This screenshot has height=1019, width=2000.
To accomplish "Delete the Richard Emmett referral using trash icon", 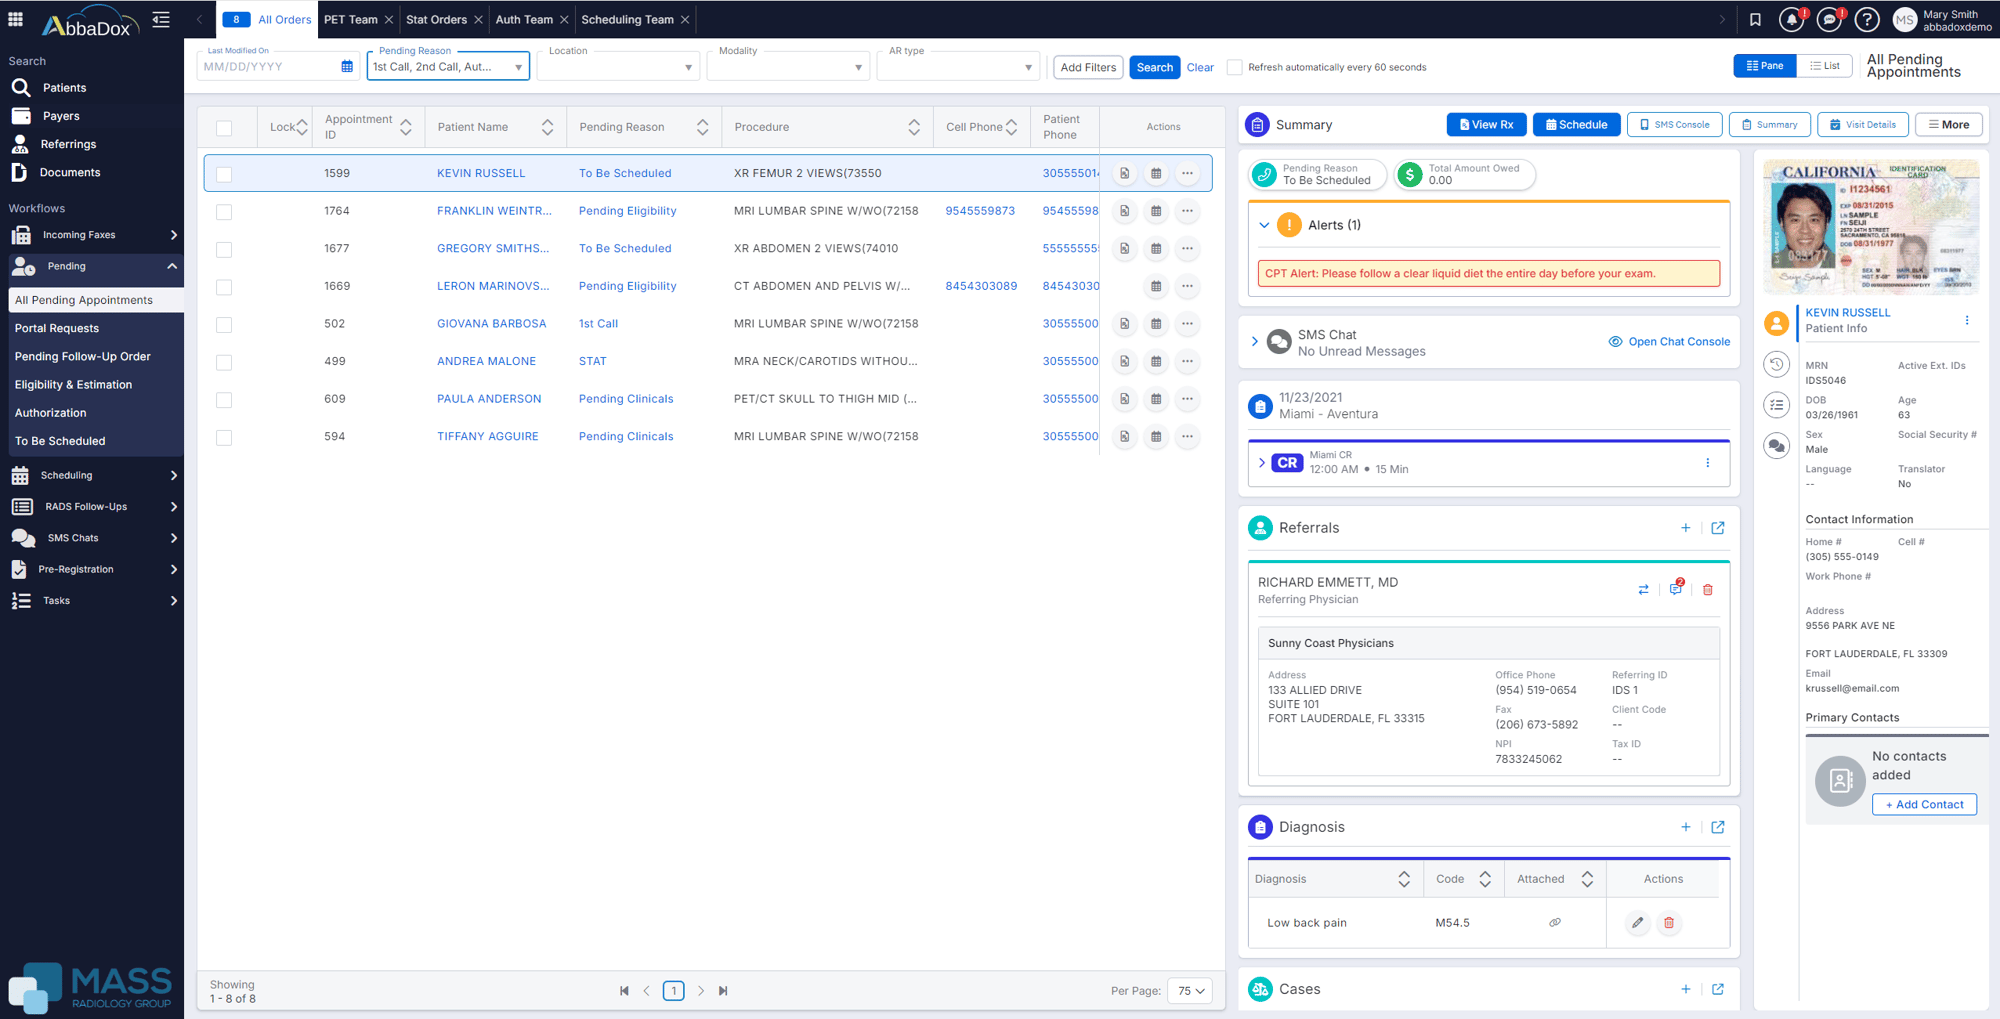I will (1707, 589).
